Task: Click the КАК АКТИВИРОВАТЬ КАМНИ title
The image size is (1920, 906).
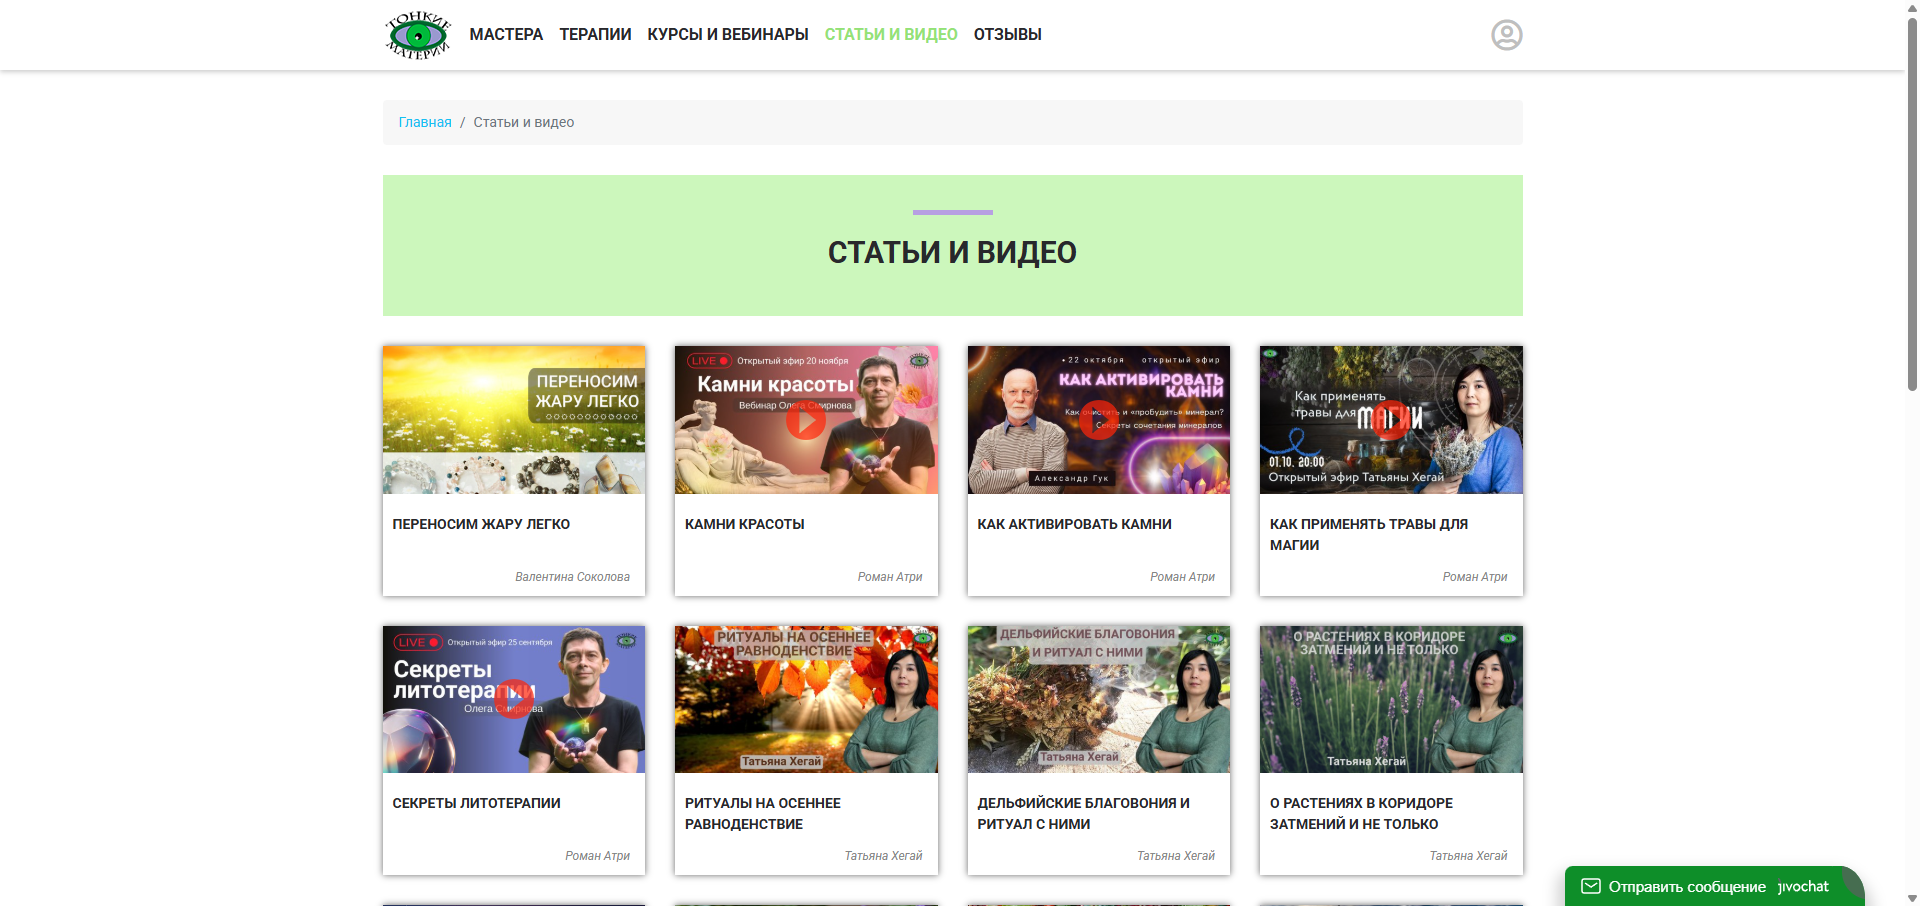Action: (1074, 524)
